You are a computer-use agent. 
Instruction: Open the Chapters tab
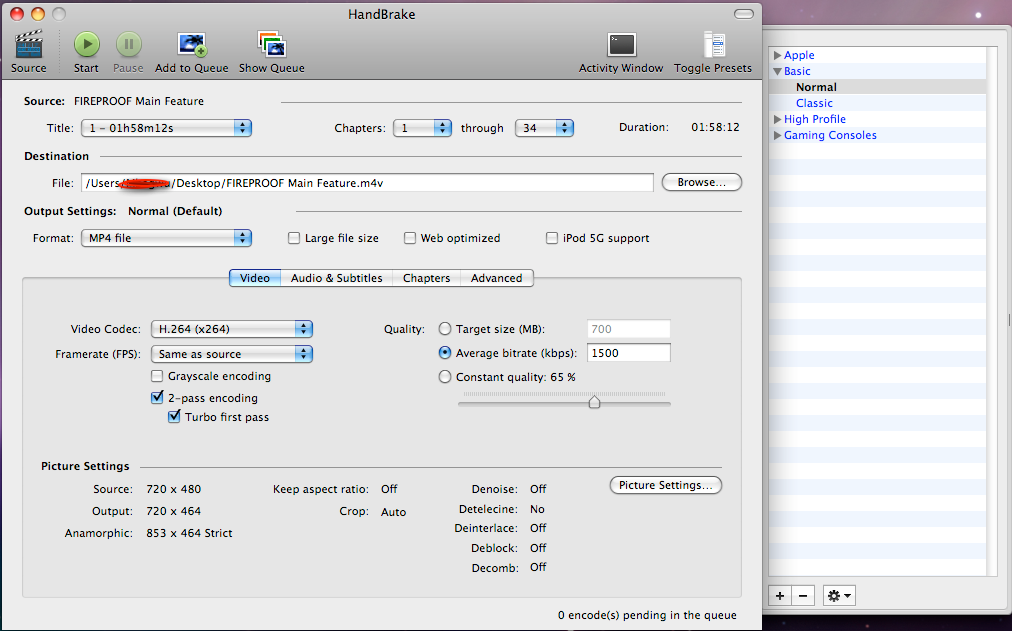(x=427, y=278)
